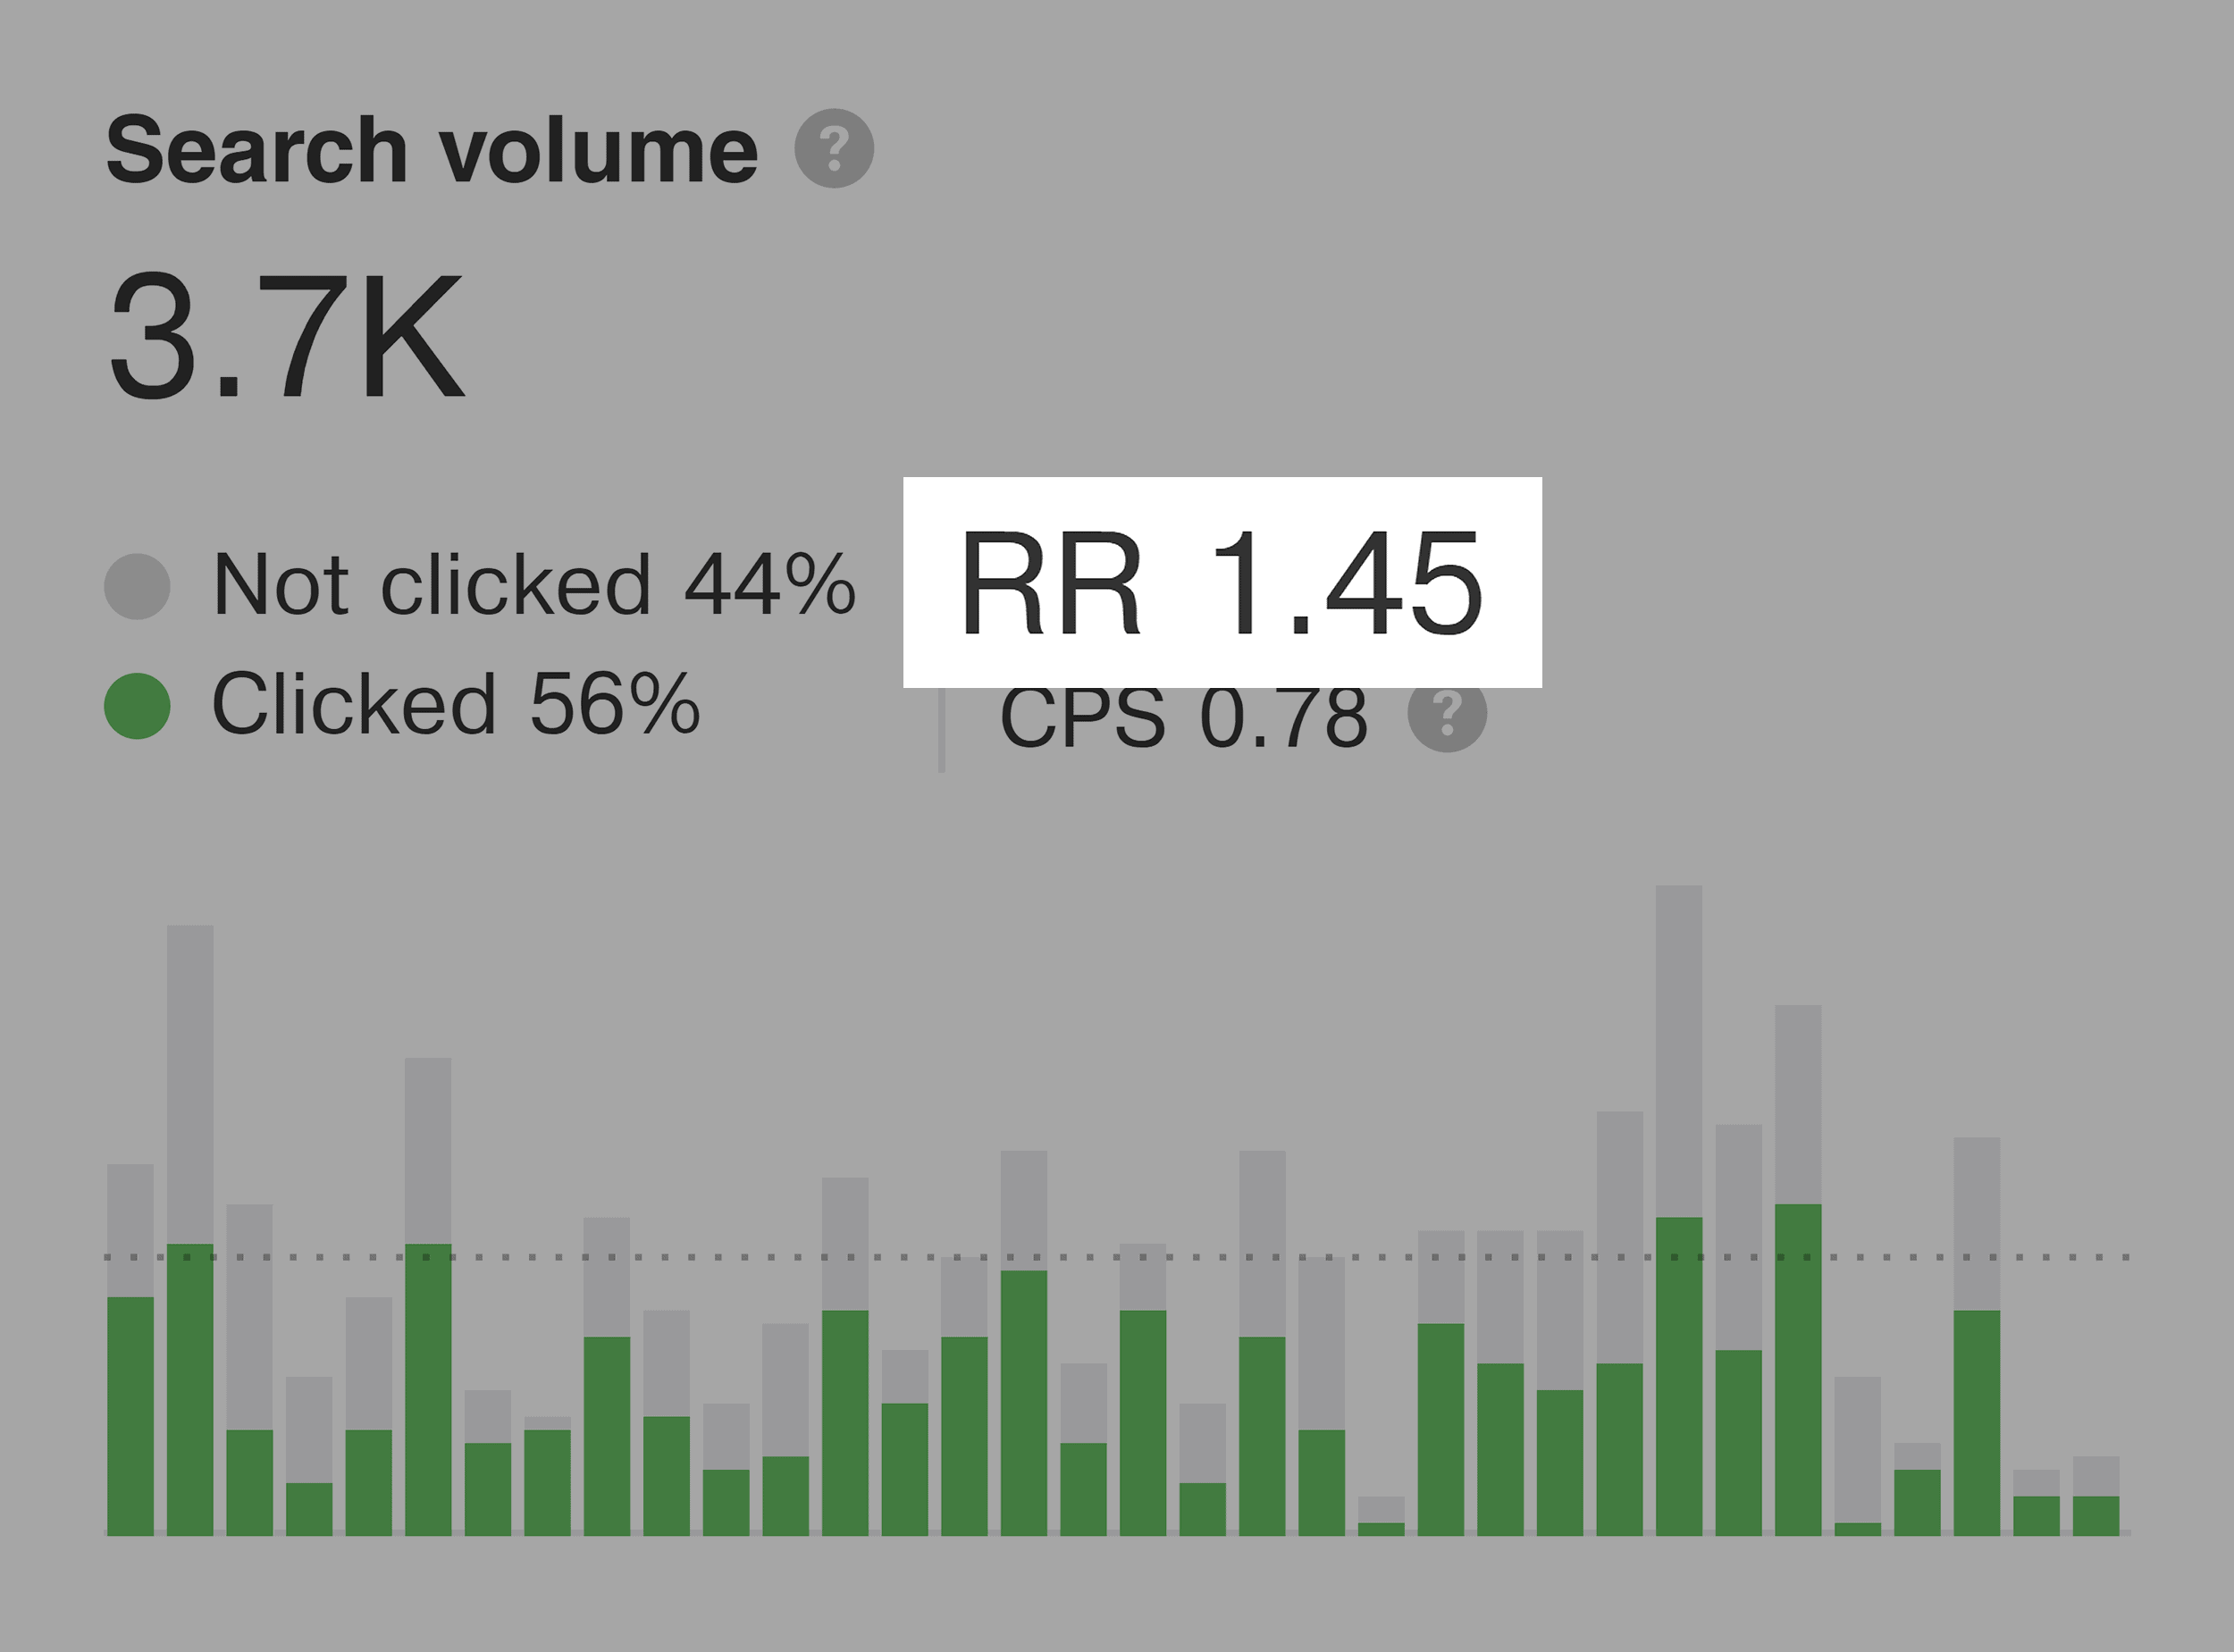Select the Not clicked 44% label
Screen dimensions: 2234x1652
[534, 584]
